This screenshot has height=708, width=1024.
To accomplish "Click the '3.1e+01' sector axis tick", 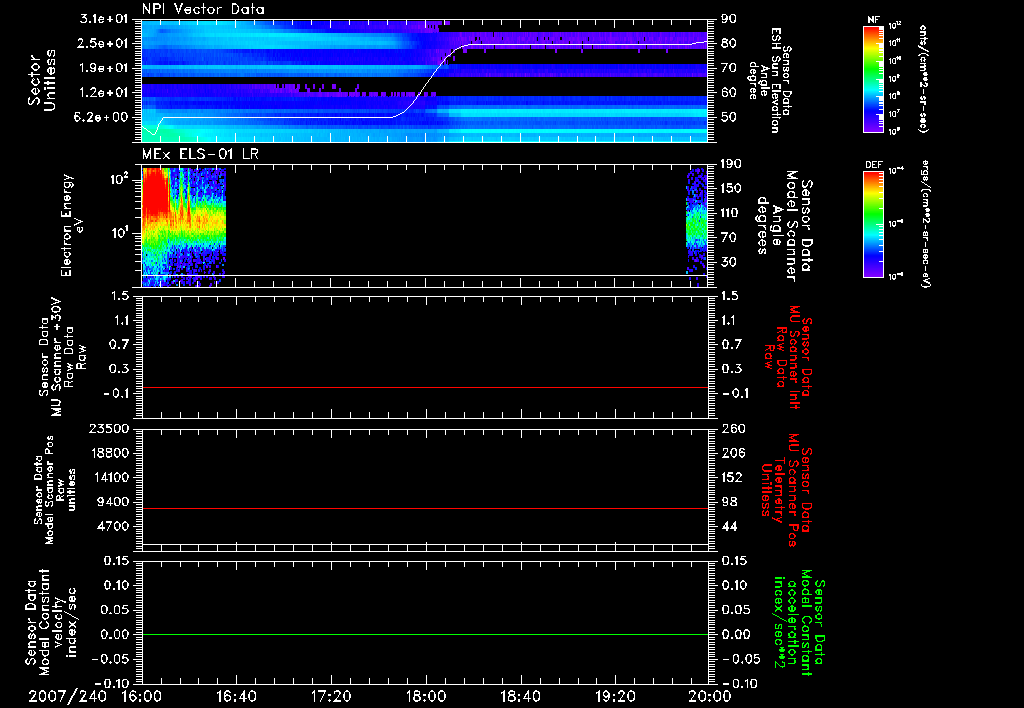I will [x=103, y=19].
